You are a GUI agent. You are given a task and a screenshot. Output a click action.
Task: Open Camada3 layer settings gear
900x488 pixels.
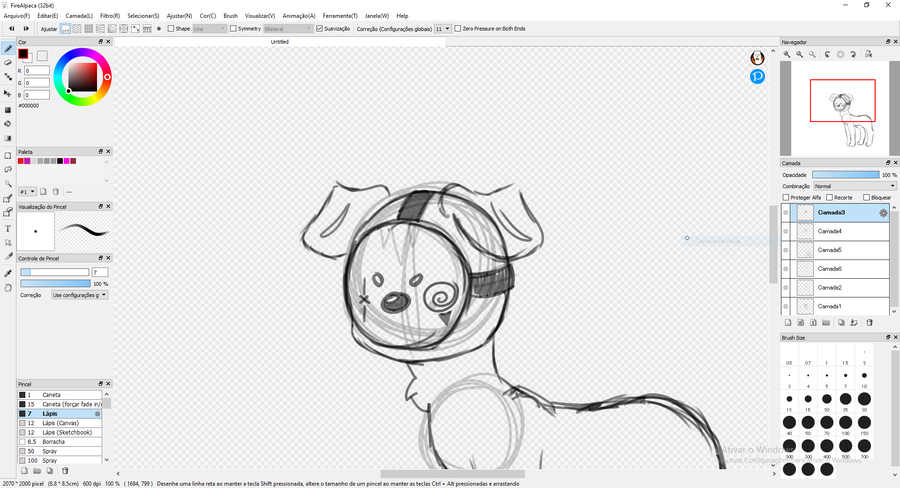[883, 213]
